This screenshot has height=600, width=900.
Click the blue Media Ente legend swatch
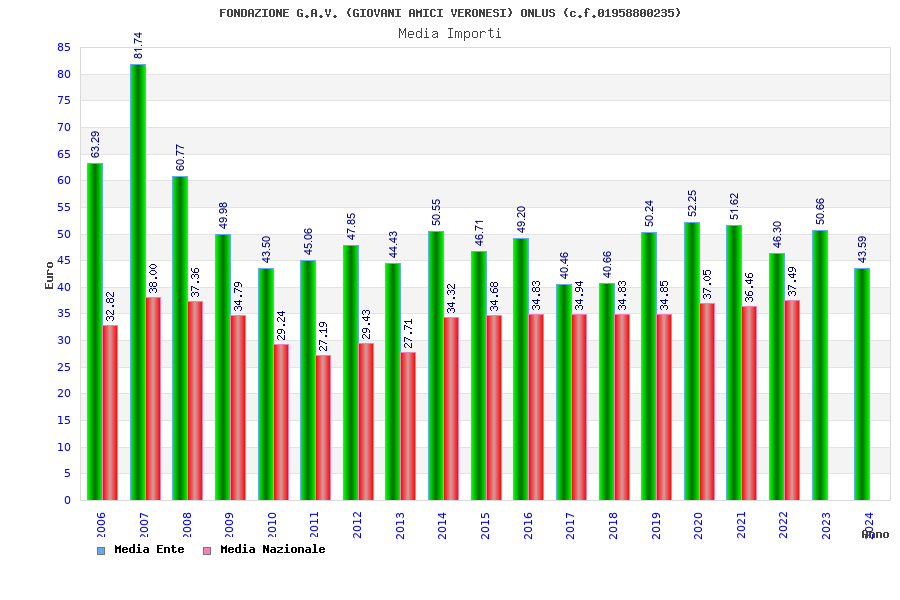(x=101, y=551)
